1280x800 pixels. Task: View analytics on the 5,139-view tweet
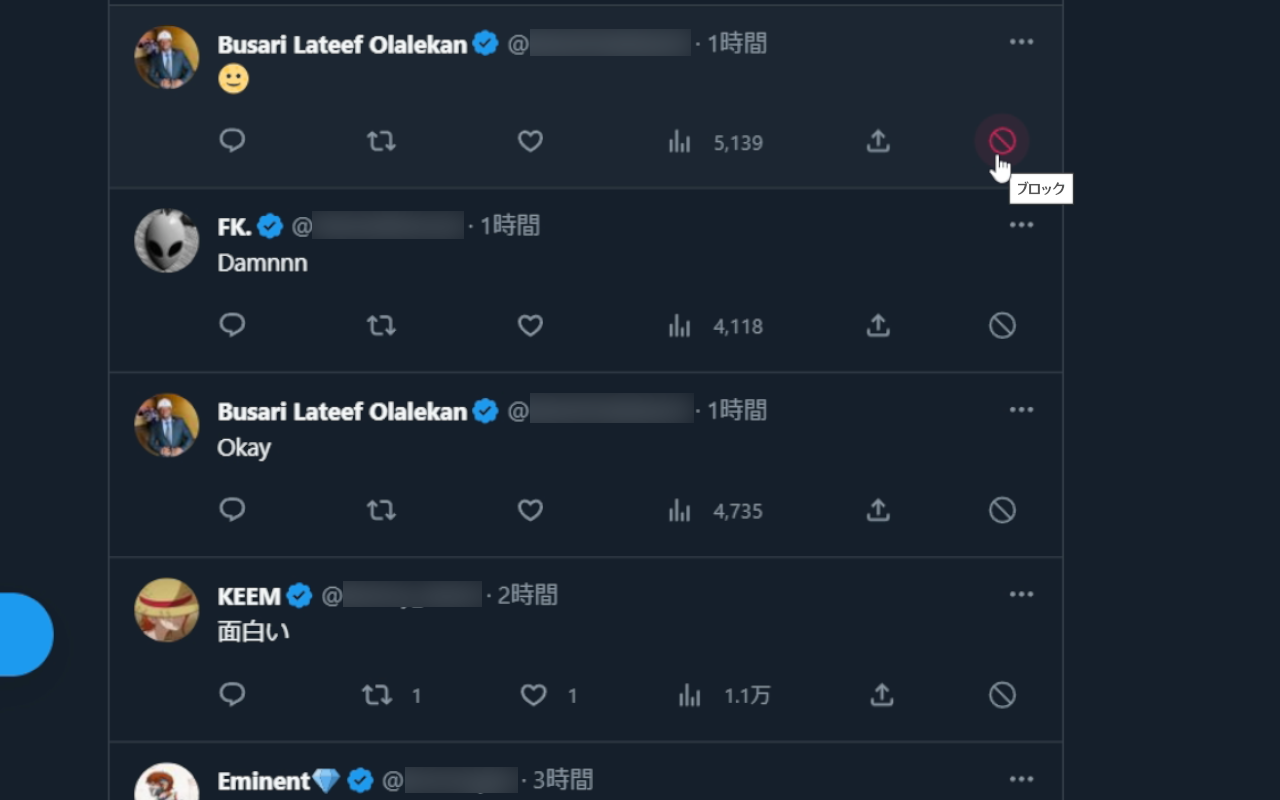click(x=680, y=142)
